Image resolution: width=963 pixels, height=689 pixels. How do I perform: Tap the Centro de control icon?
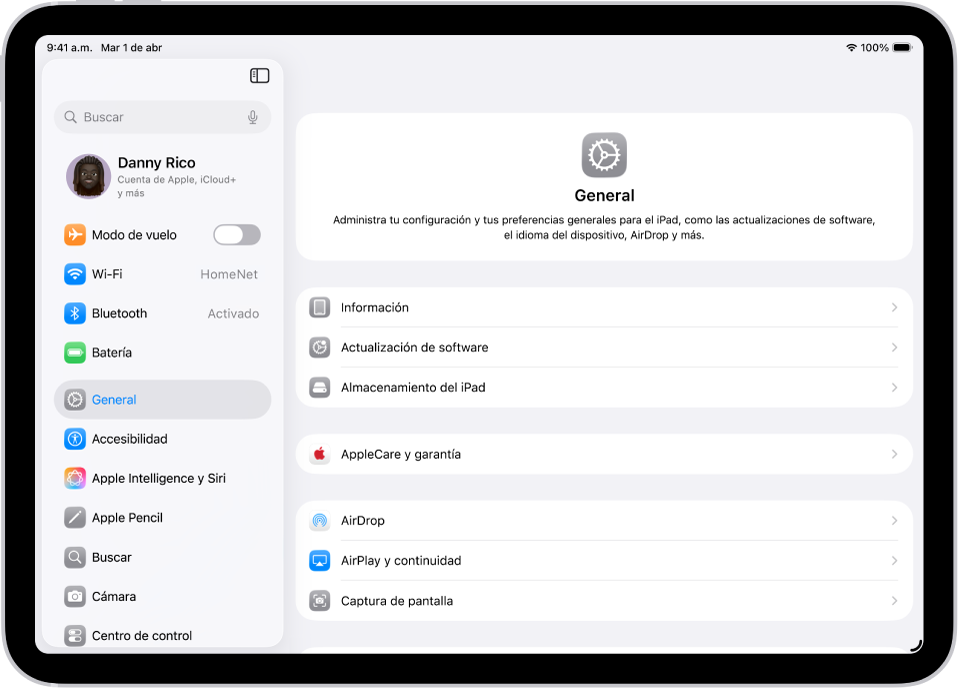pos(75,635)
